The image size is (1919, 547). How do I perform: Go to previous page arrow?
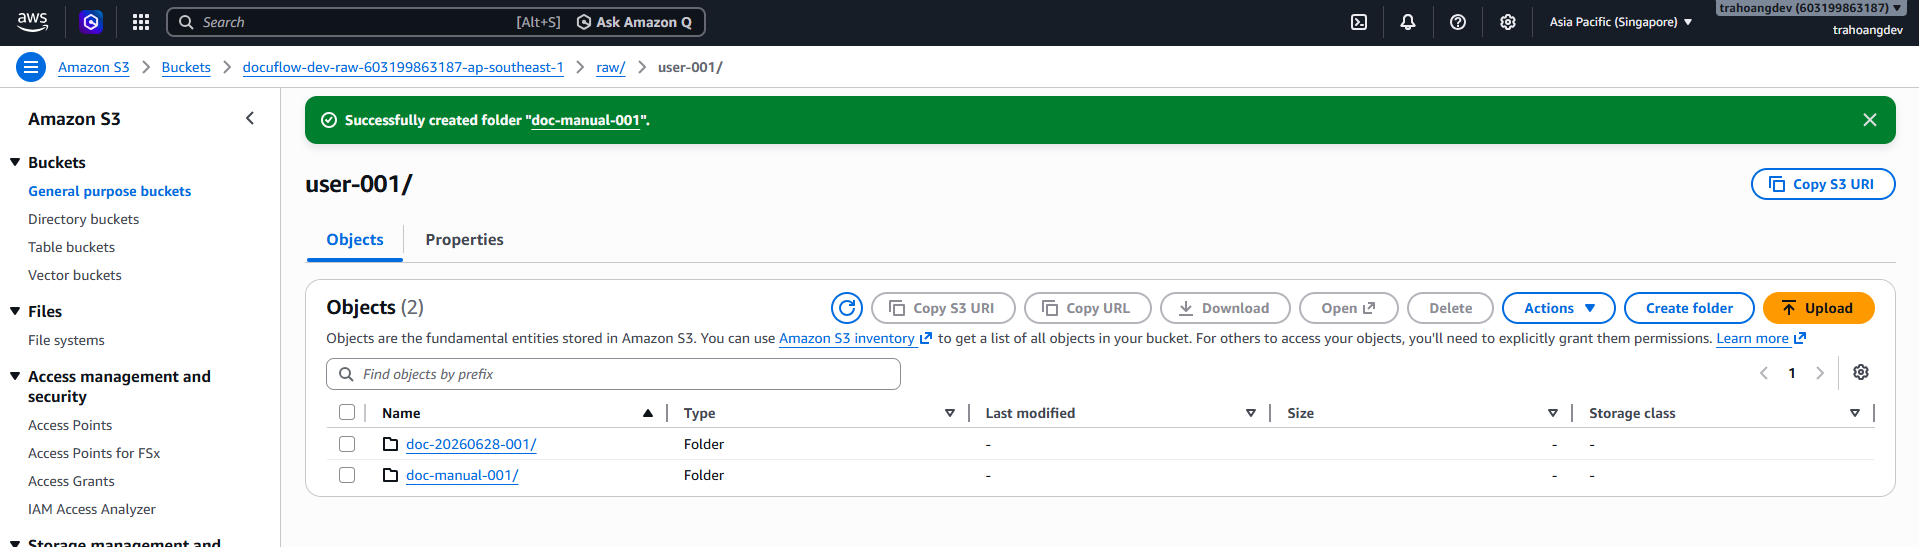pos(1764,373)
